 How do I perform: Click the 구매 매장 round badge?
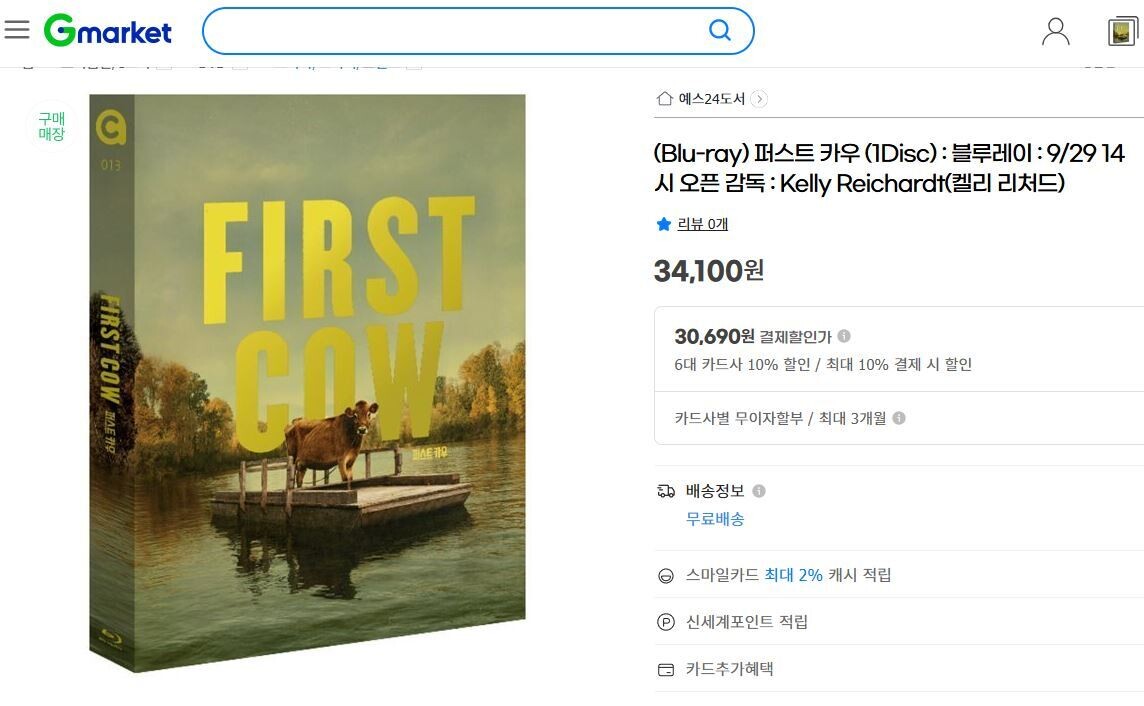pyautogui.click(x=51, y=127)
